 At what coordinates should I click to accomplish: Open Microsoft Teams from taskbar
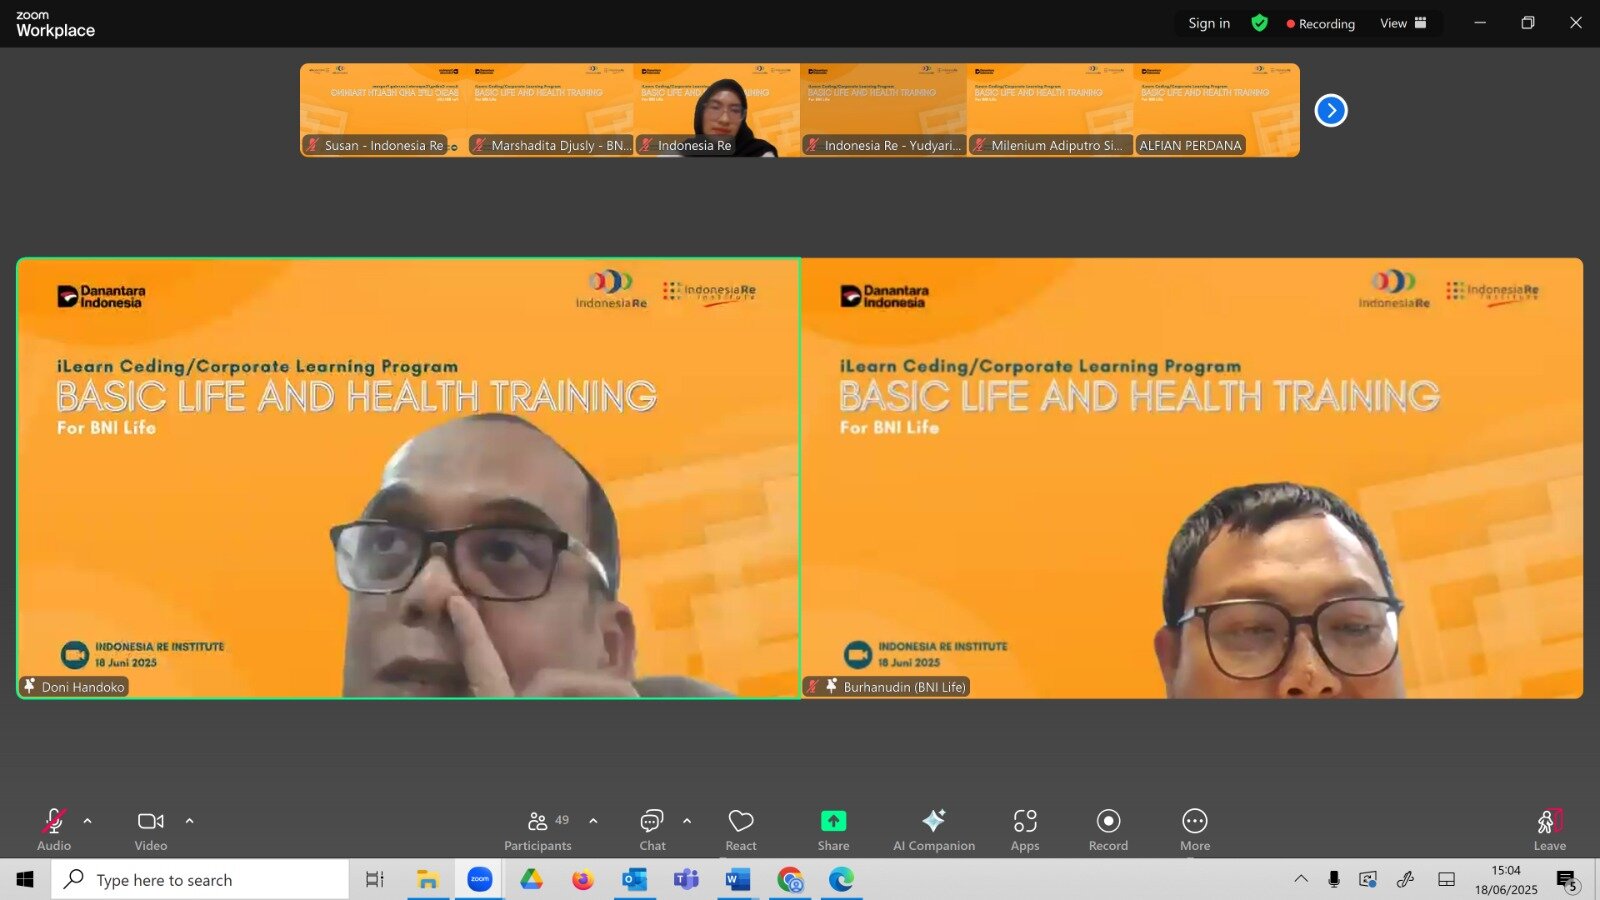(x=686, y=879)
